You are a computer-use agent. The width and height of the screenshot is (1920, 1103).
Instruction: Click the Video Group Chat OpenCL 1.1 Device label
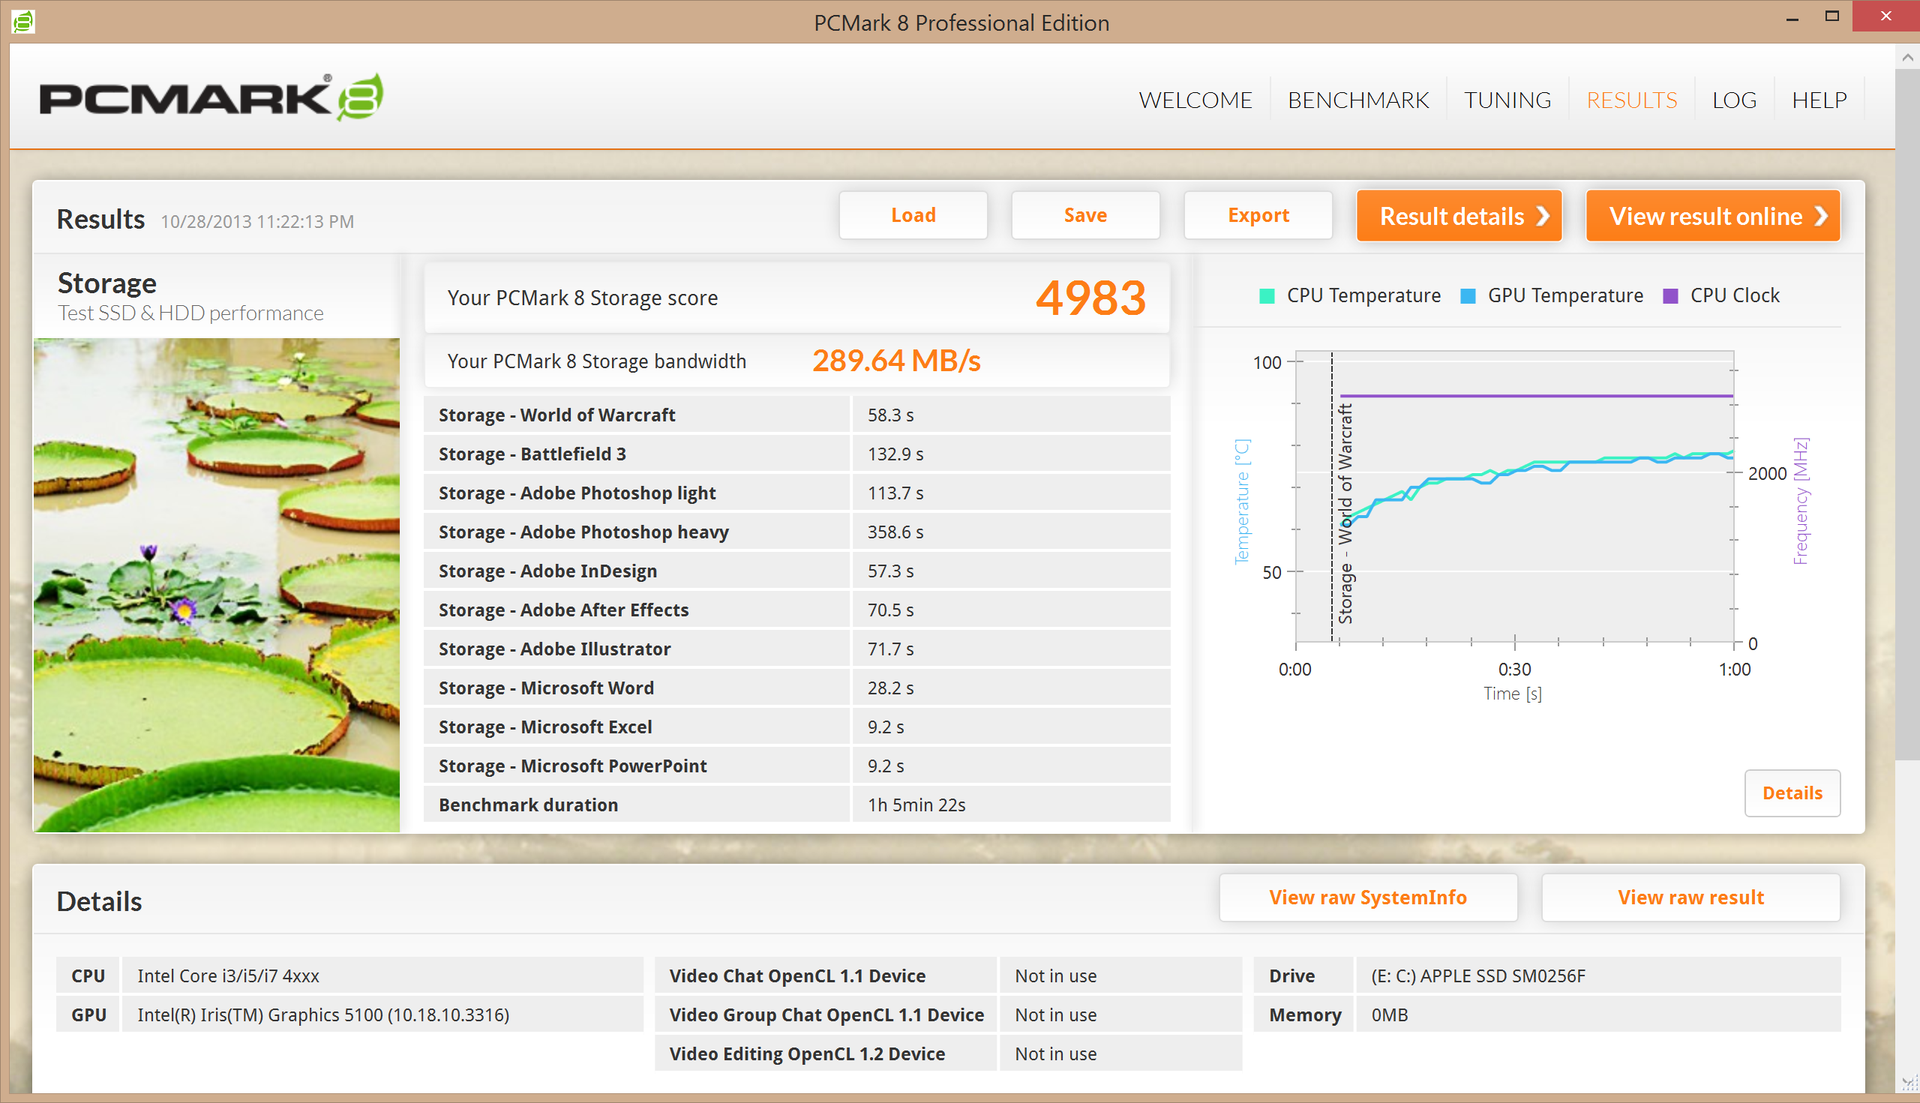tap(826, 1015)
